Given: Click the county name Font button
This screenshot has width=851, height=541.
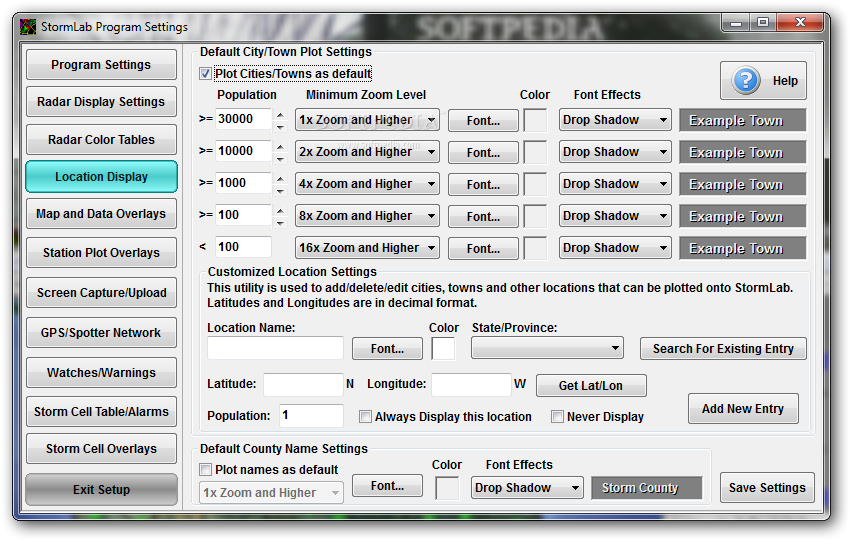Looking at the screenshot, I should click(x=387, y=486).
